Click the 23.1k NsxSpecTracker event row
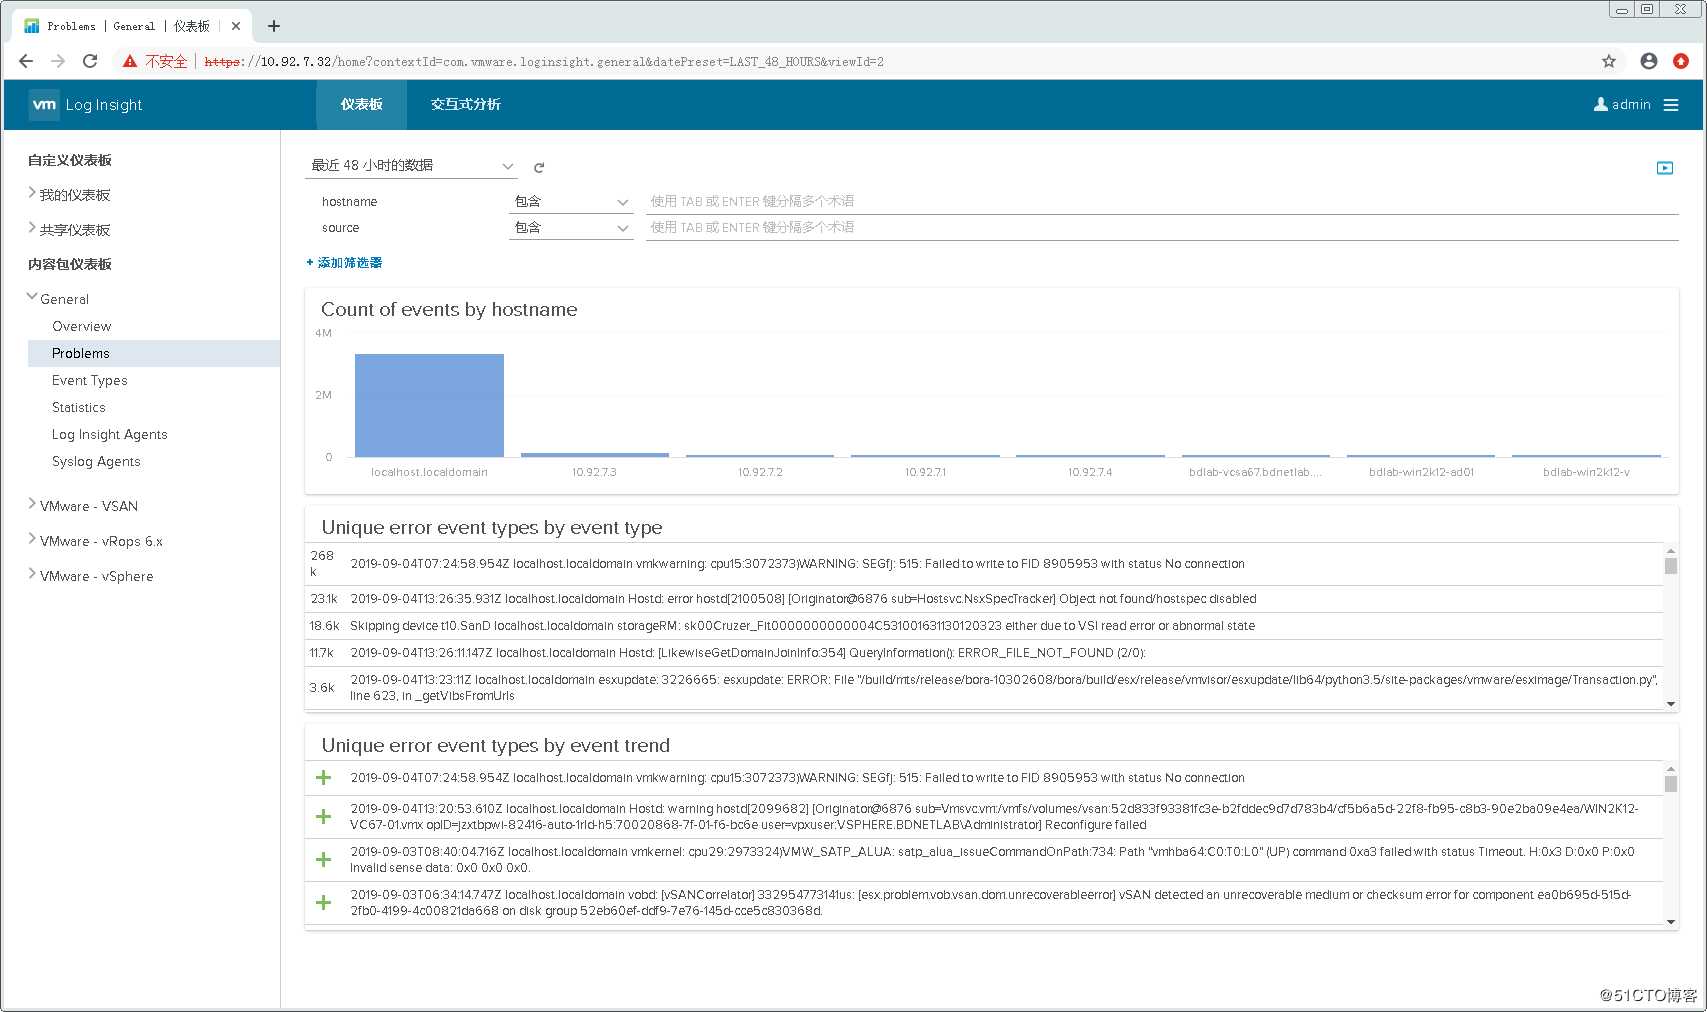 (984, 599)
